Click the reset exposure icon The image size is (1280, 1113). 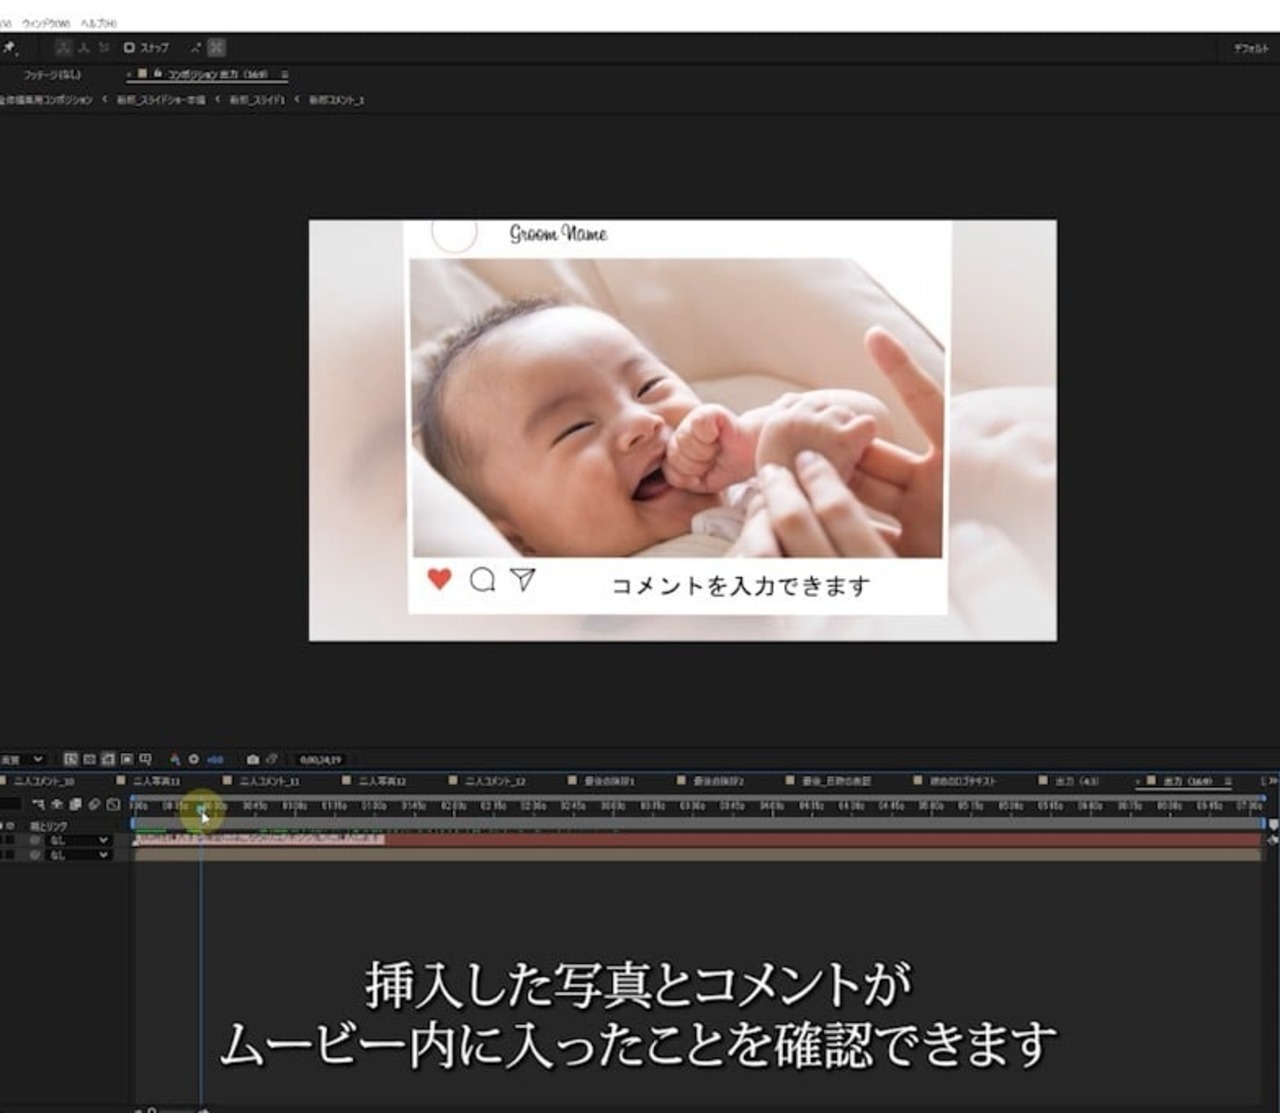coord(194,760)
